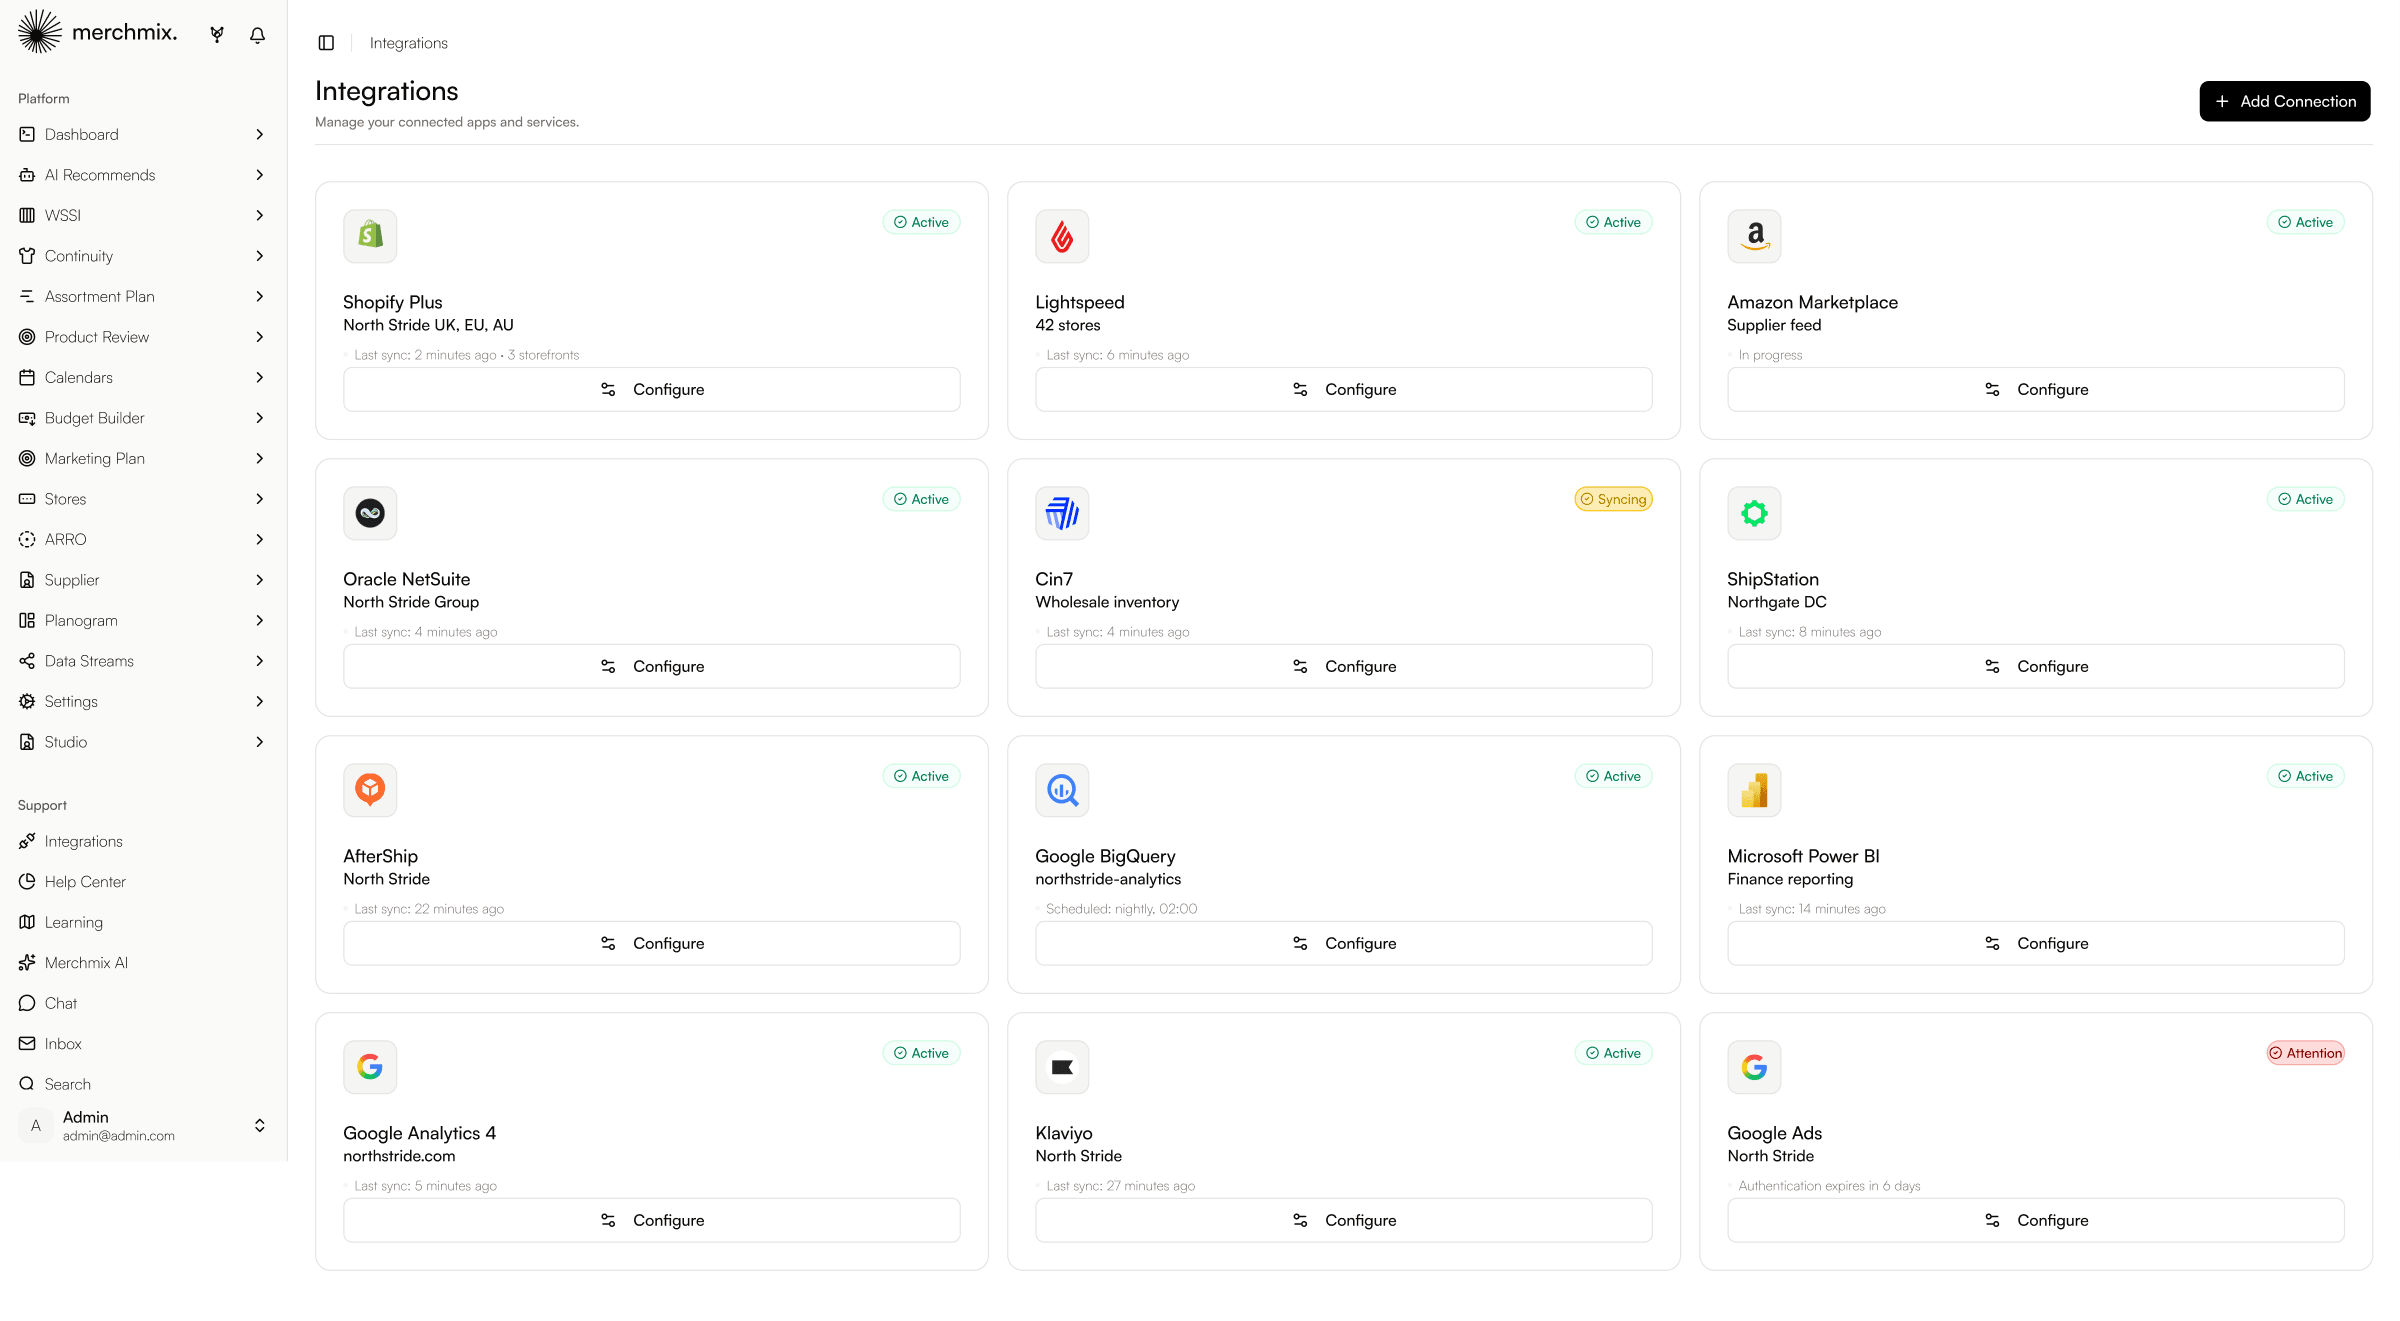The image size is (2400, 1321).
Task: Click the Oracle NetSuite icon
Action: pos(370,513)
